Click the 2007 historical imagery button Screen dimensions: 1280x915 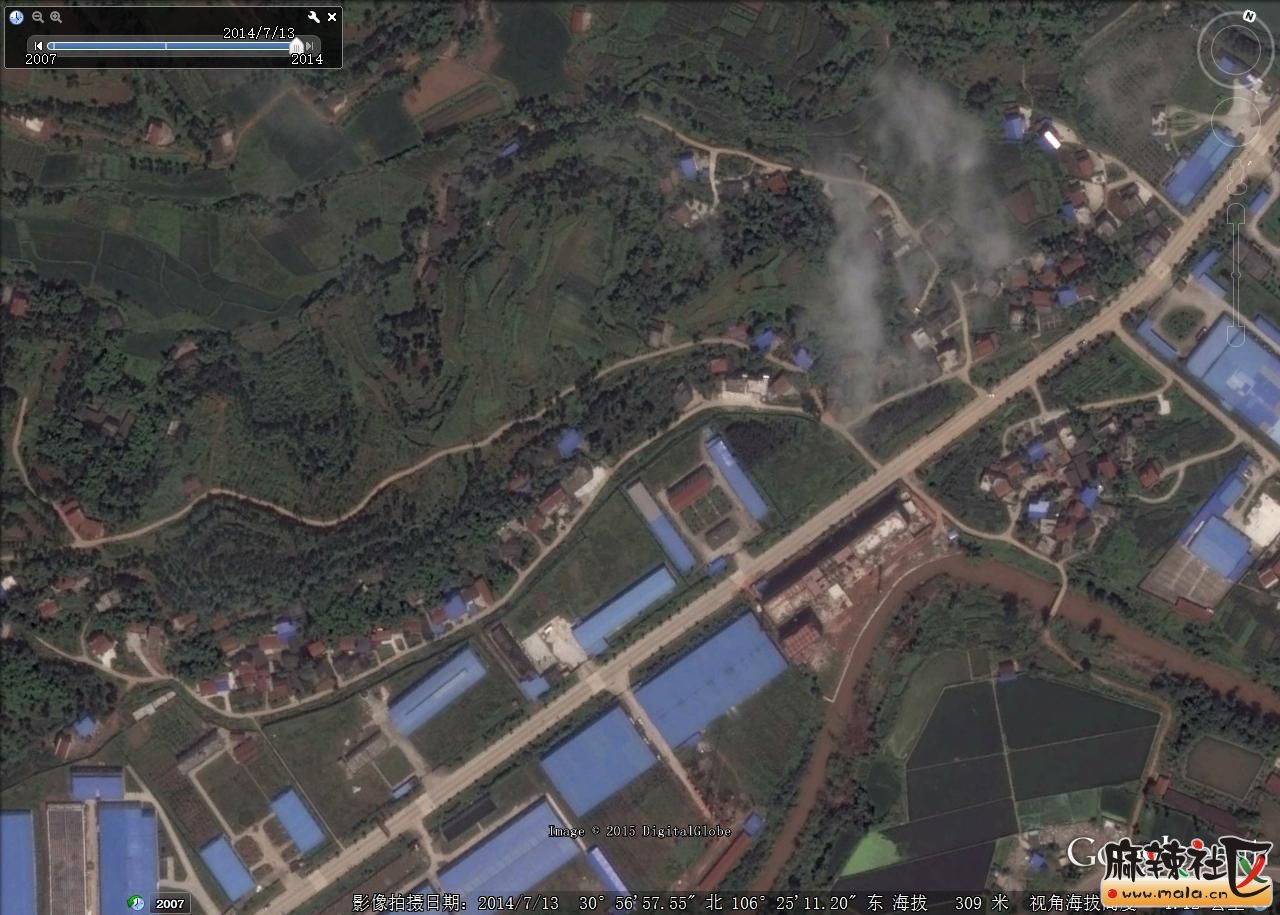[x=169, y=903]
